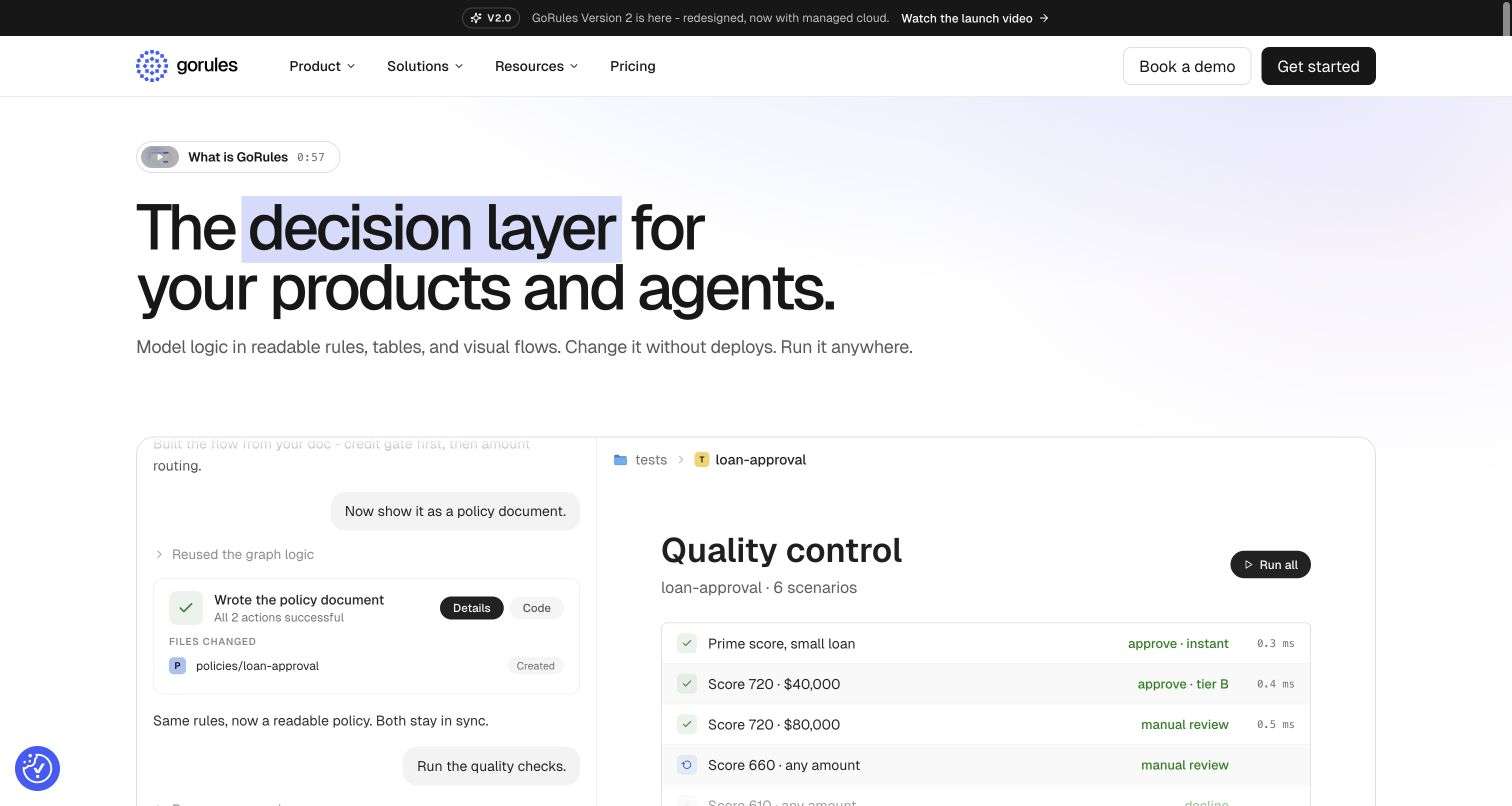1512x806 pixels.
Task: Click the GoRules logo icon
Action: [152, 66]
